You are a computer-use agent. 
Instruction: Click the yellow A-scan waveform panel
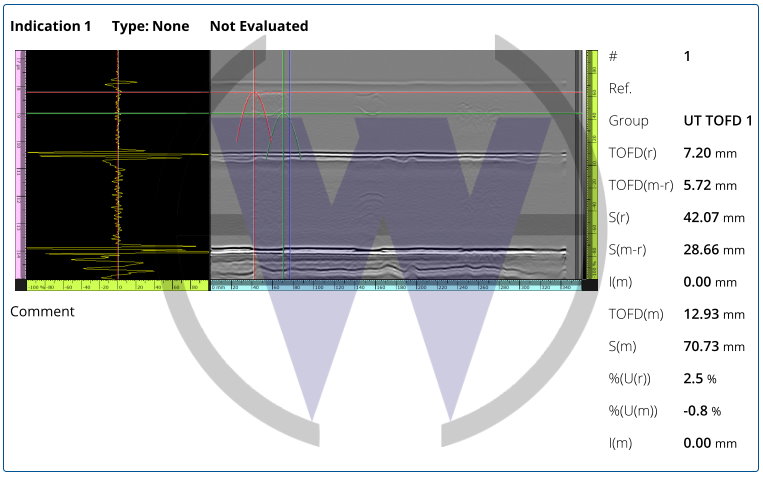click(x=118, y=165)
